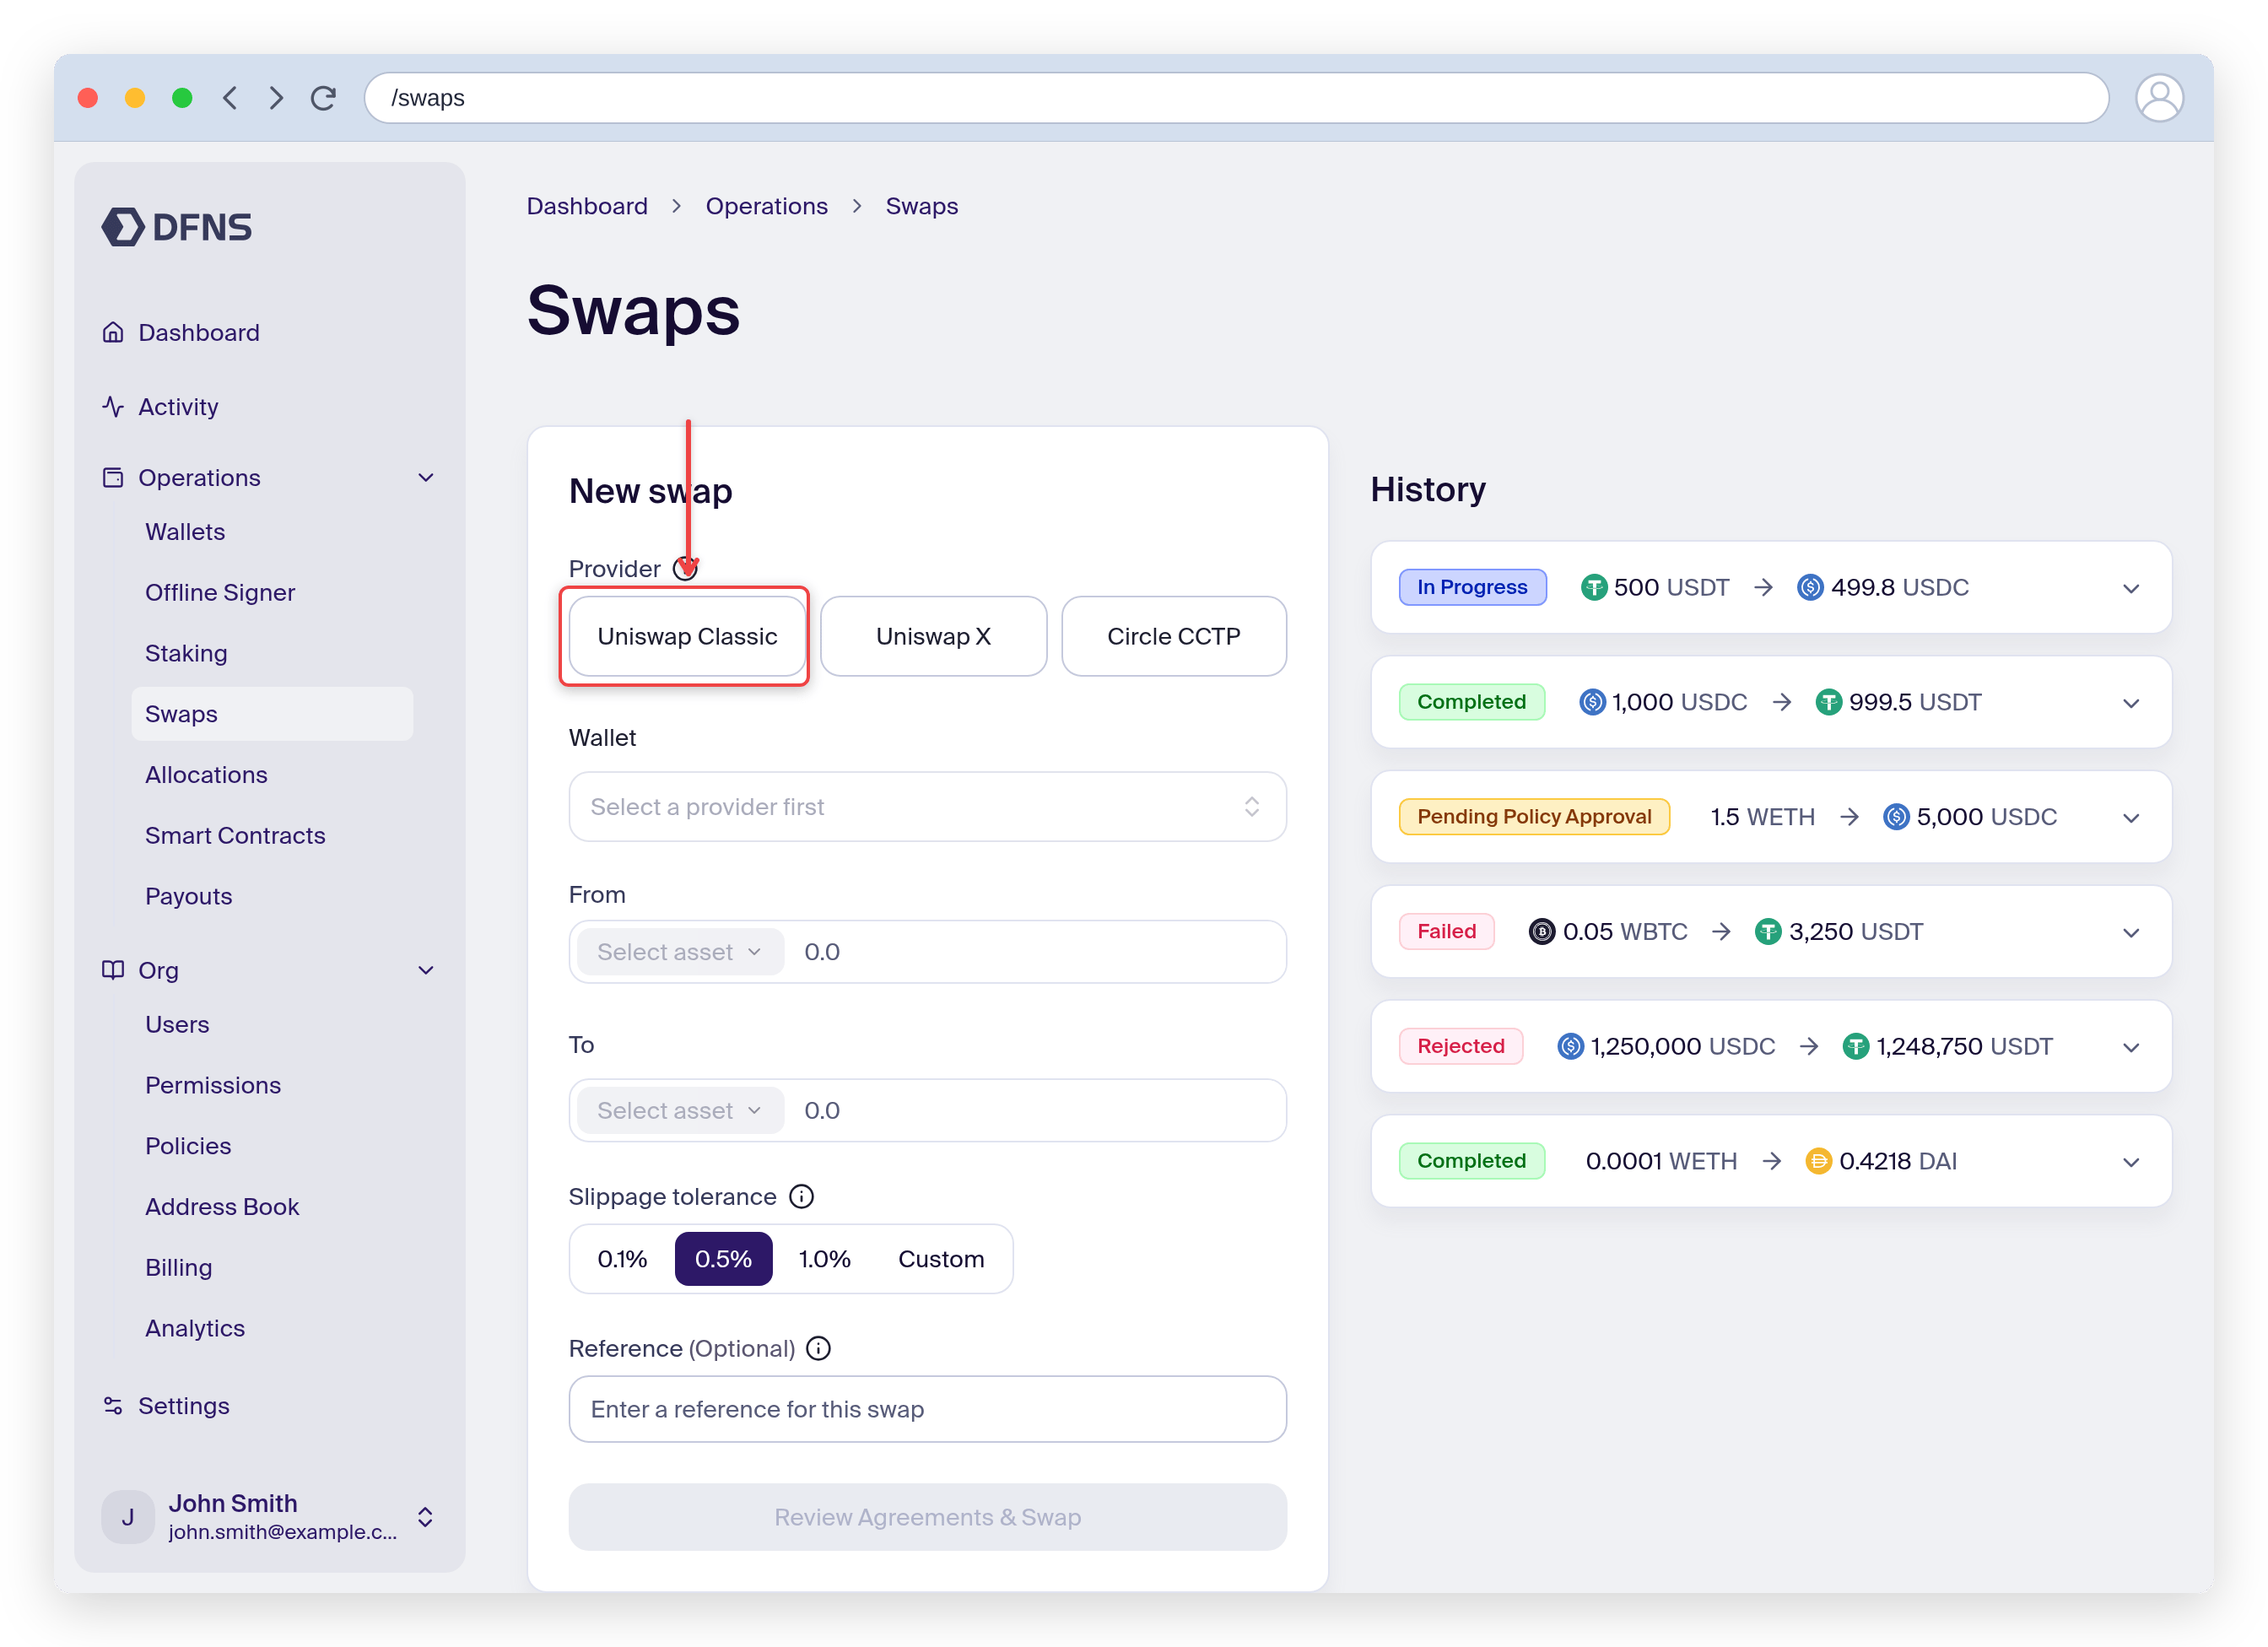This screenshot has height=1647, width=2268.
Task: Click the USDC icon beside 5,000 USDC
Action: tap(1896, 817)
